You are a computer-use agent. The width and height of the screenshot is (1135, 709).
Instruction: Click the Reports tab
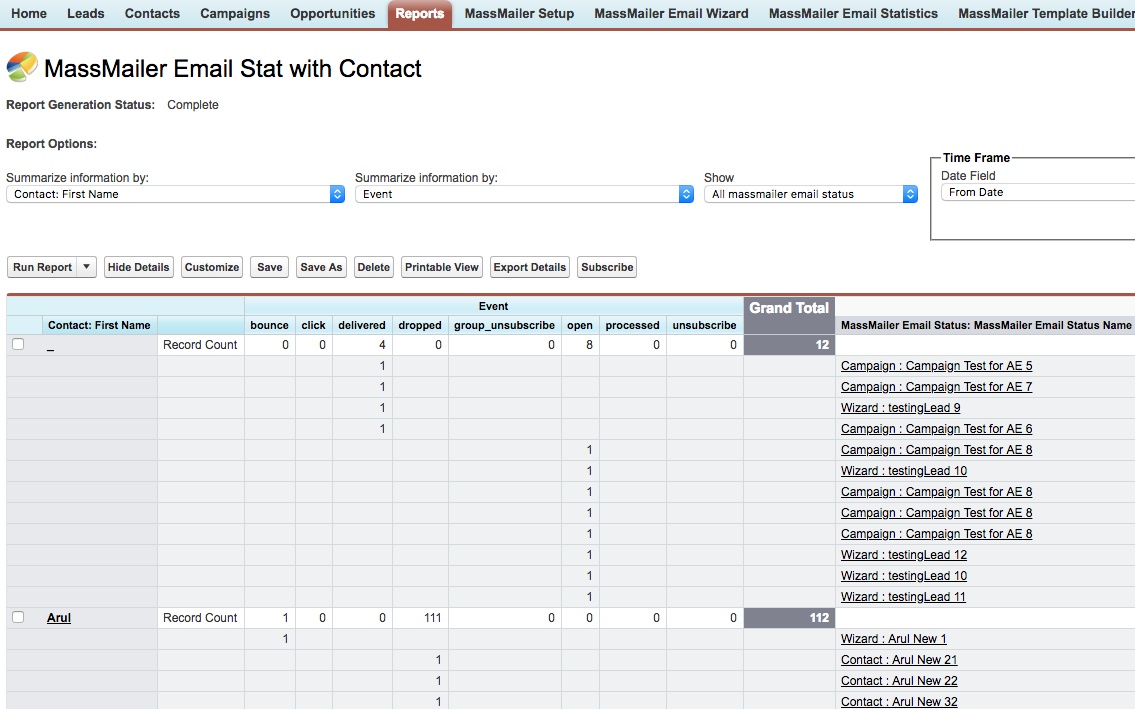(420, 14)
